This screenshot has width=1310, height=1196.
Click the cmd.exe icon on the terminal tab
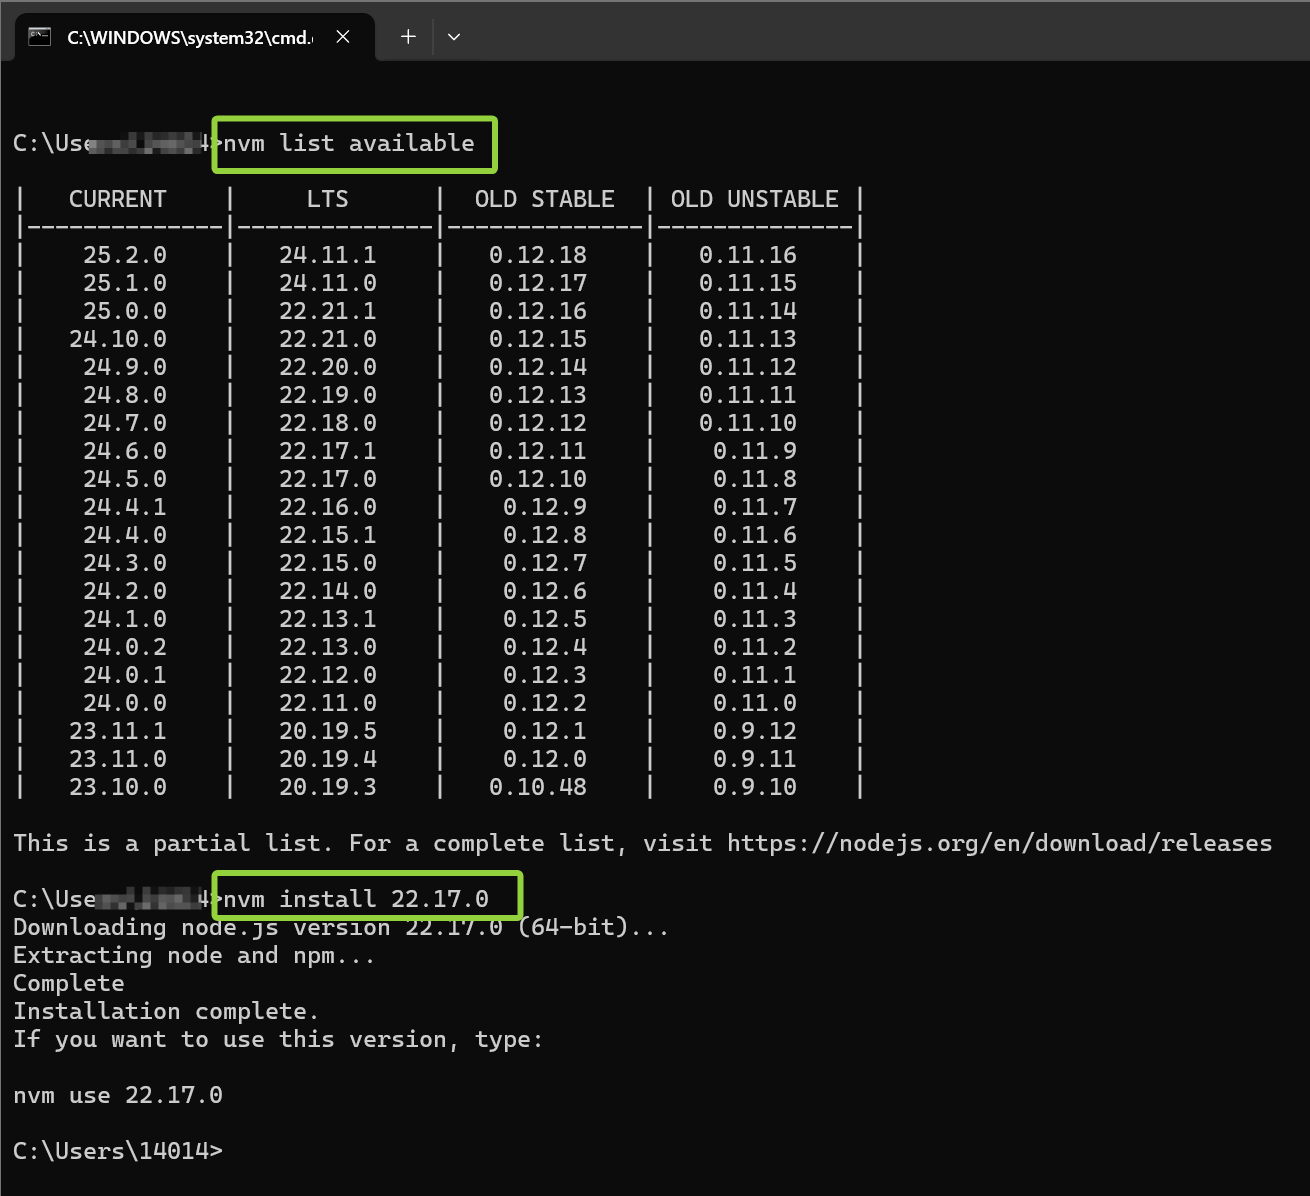[40, 36]
